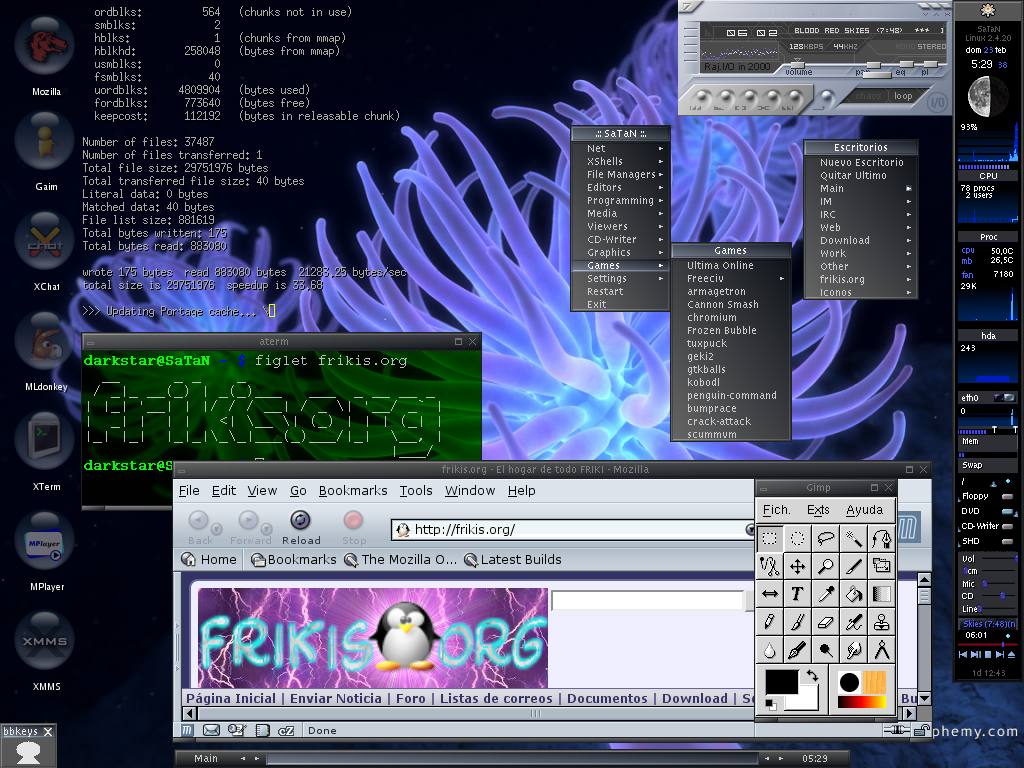Select the Blur/Sharpen droplet tool

770,650
